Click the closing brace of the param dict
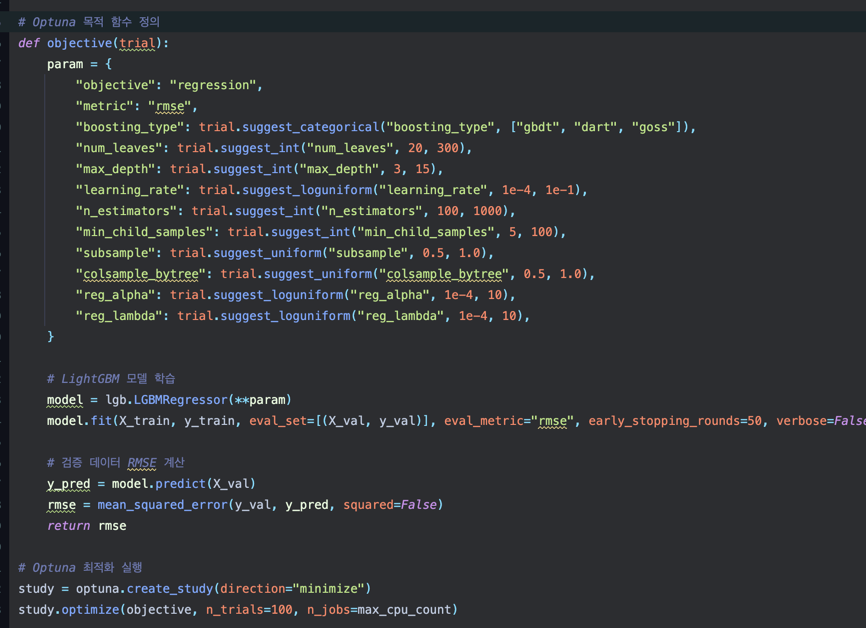 pyautogui.click(x=50, y=336)
